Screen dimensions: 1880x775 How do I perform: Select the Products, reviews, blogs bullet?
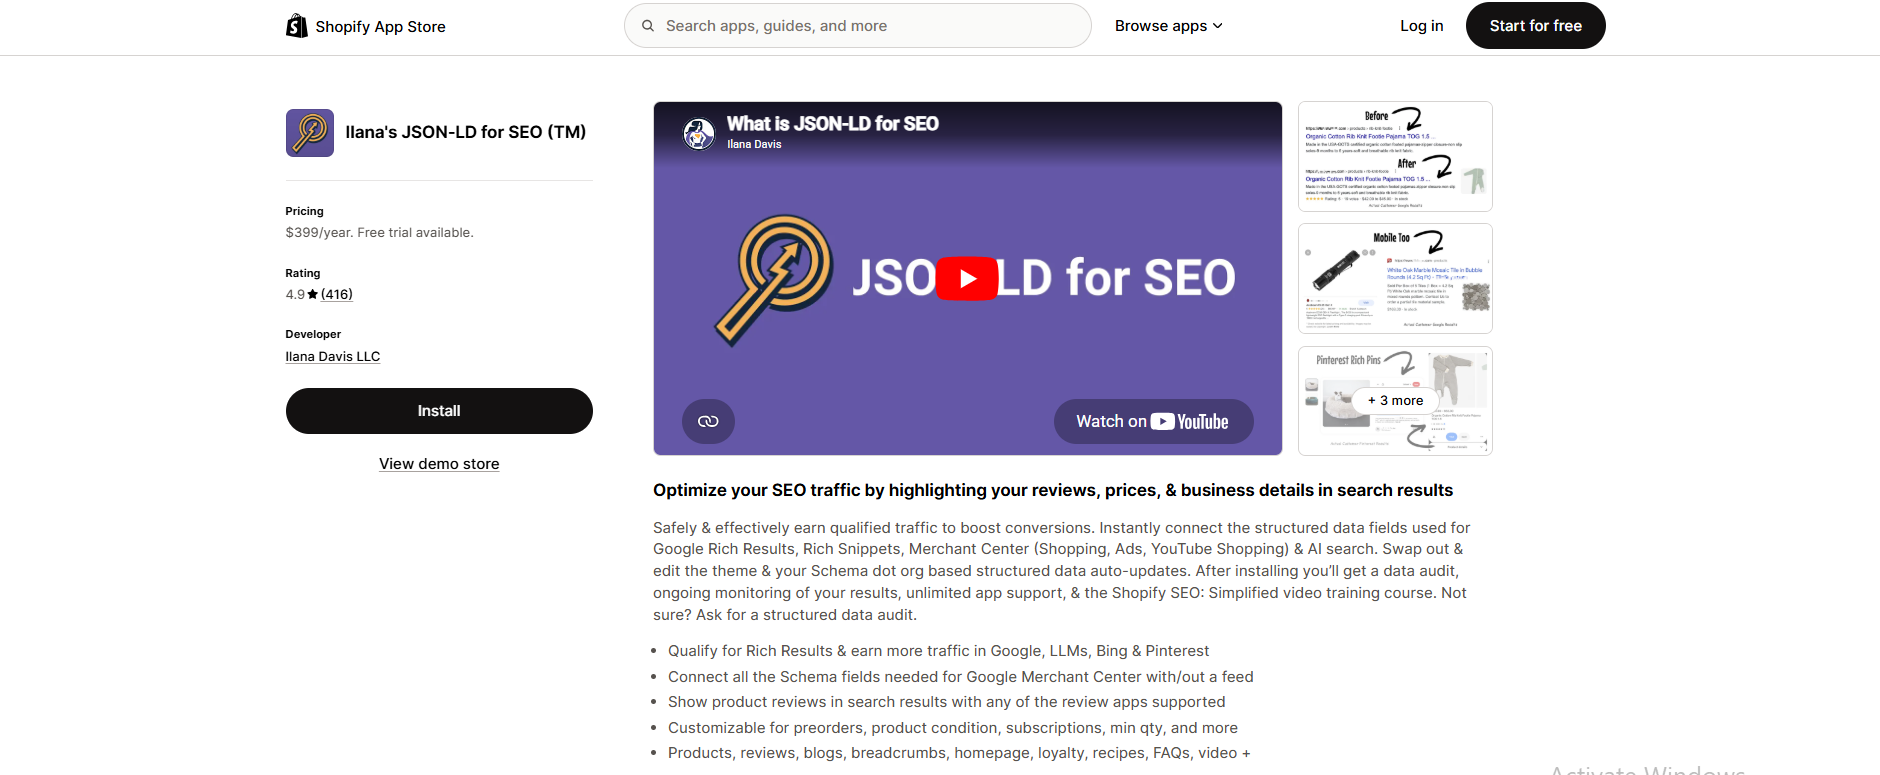pyautogui.click(x=959, y=753)
